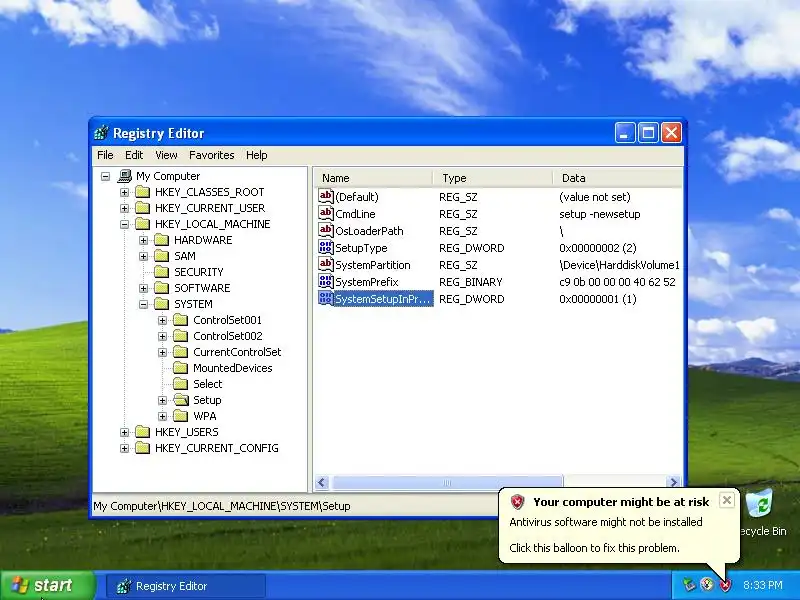
Task: Expand the Setup key
Action: pyautogui.click(x=162, y=401)
